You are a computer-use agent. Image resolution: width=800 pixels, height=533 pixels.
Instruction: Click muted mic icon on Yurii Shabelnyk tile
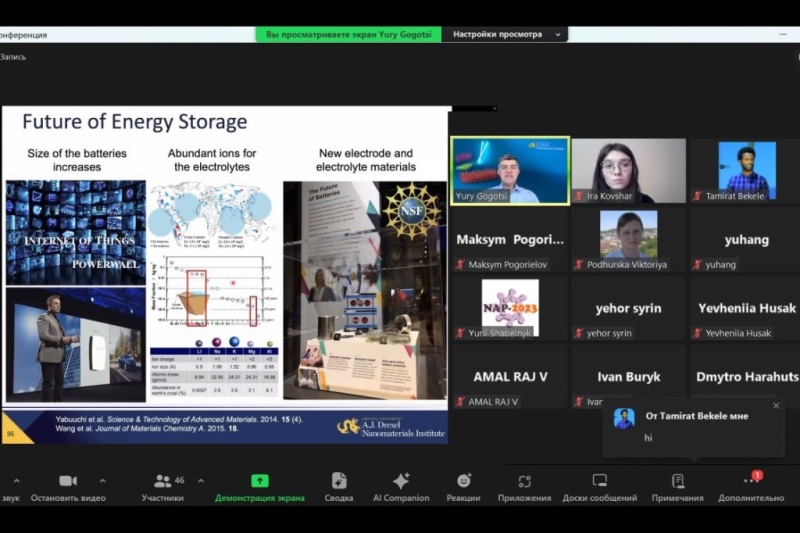pyautogui.click(x=460, y=333)
